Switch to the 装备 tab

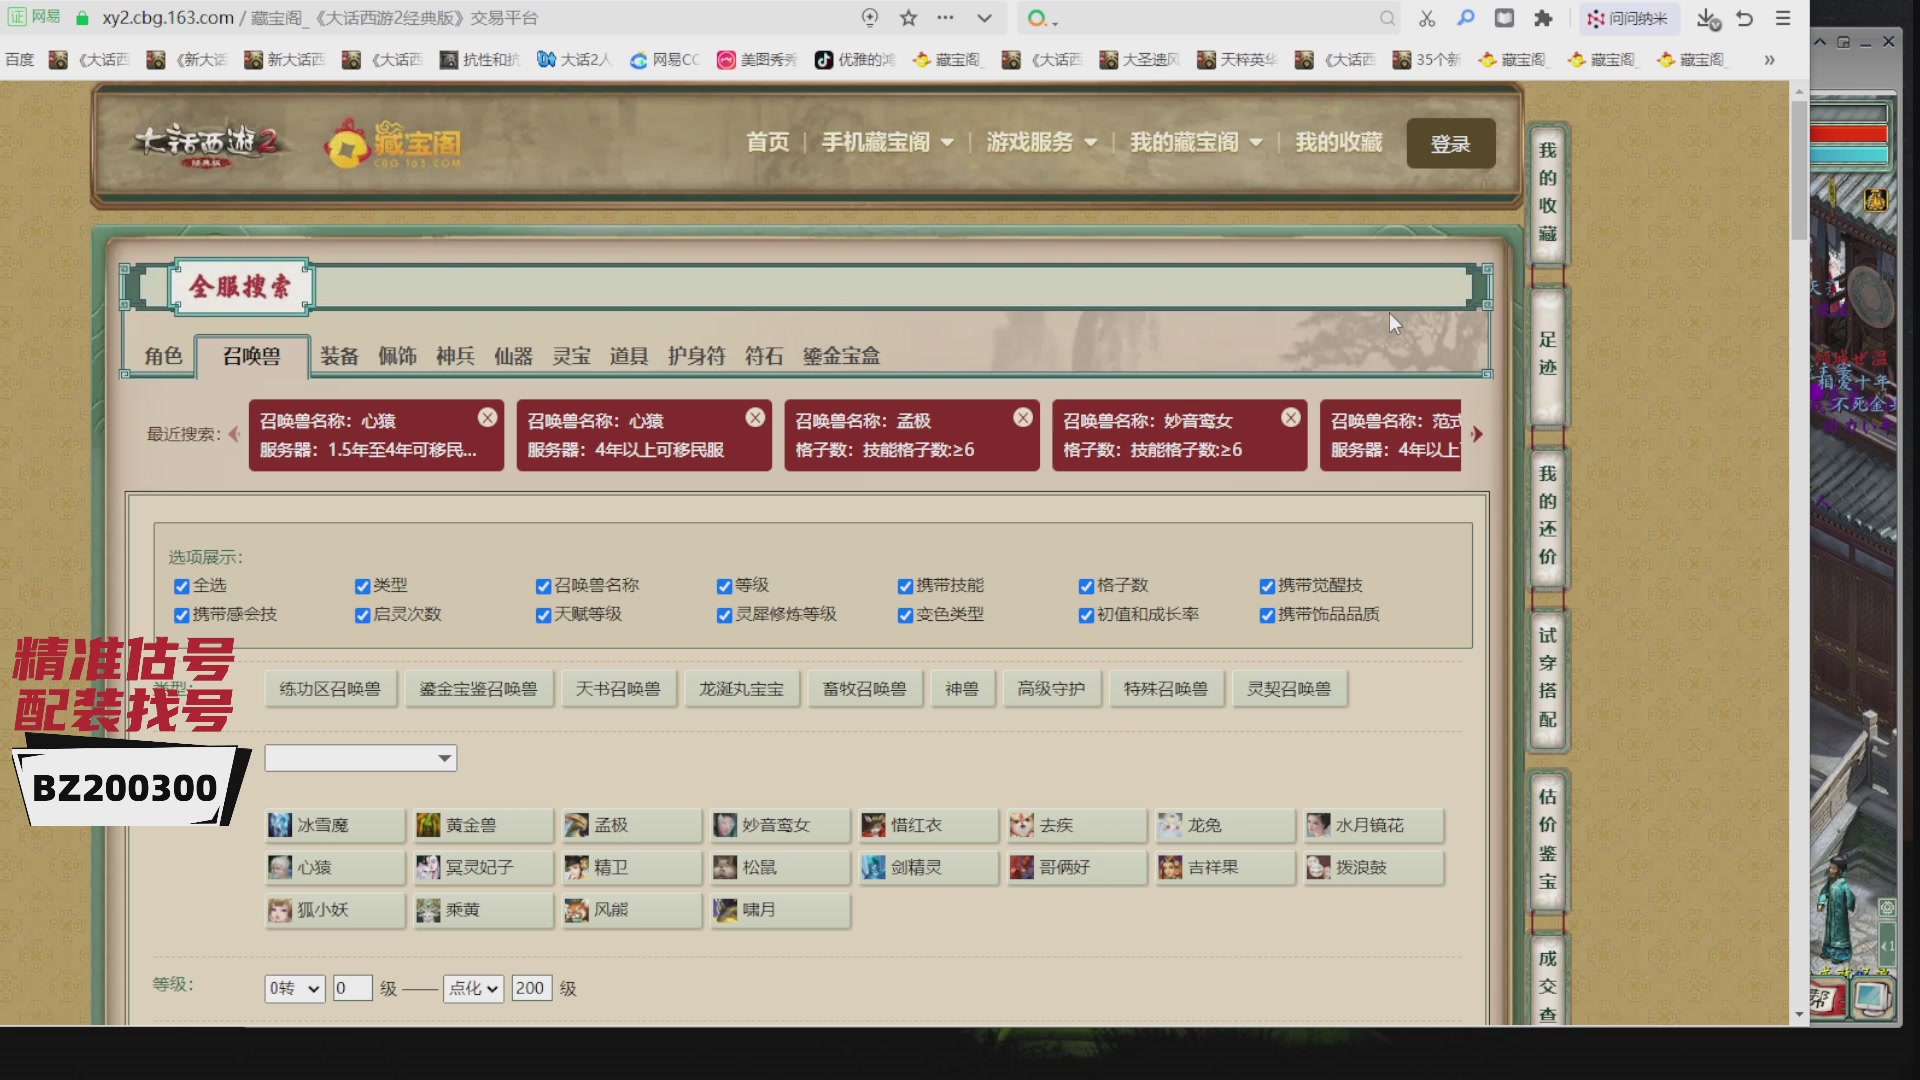pyautogui.click(x=340, y=356)
